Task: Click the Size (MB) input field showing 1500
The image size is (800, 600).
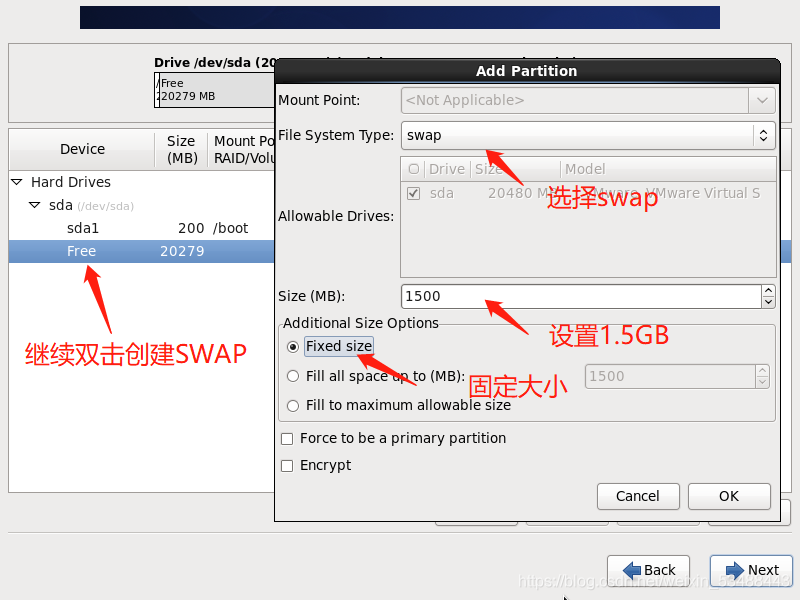Action: click(x=581, y=296)
